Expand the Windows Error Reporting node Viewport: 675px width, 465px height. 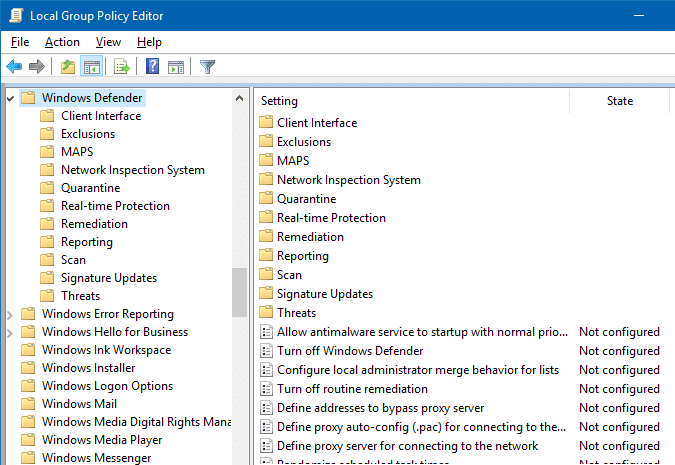pyautogui.click(x=10, y=315)
